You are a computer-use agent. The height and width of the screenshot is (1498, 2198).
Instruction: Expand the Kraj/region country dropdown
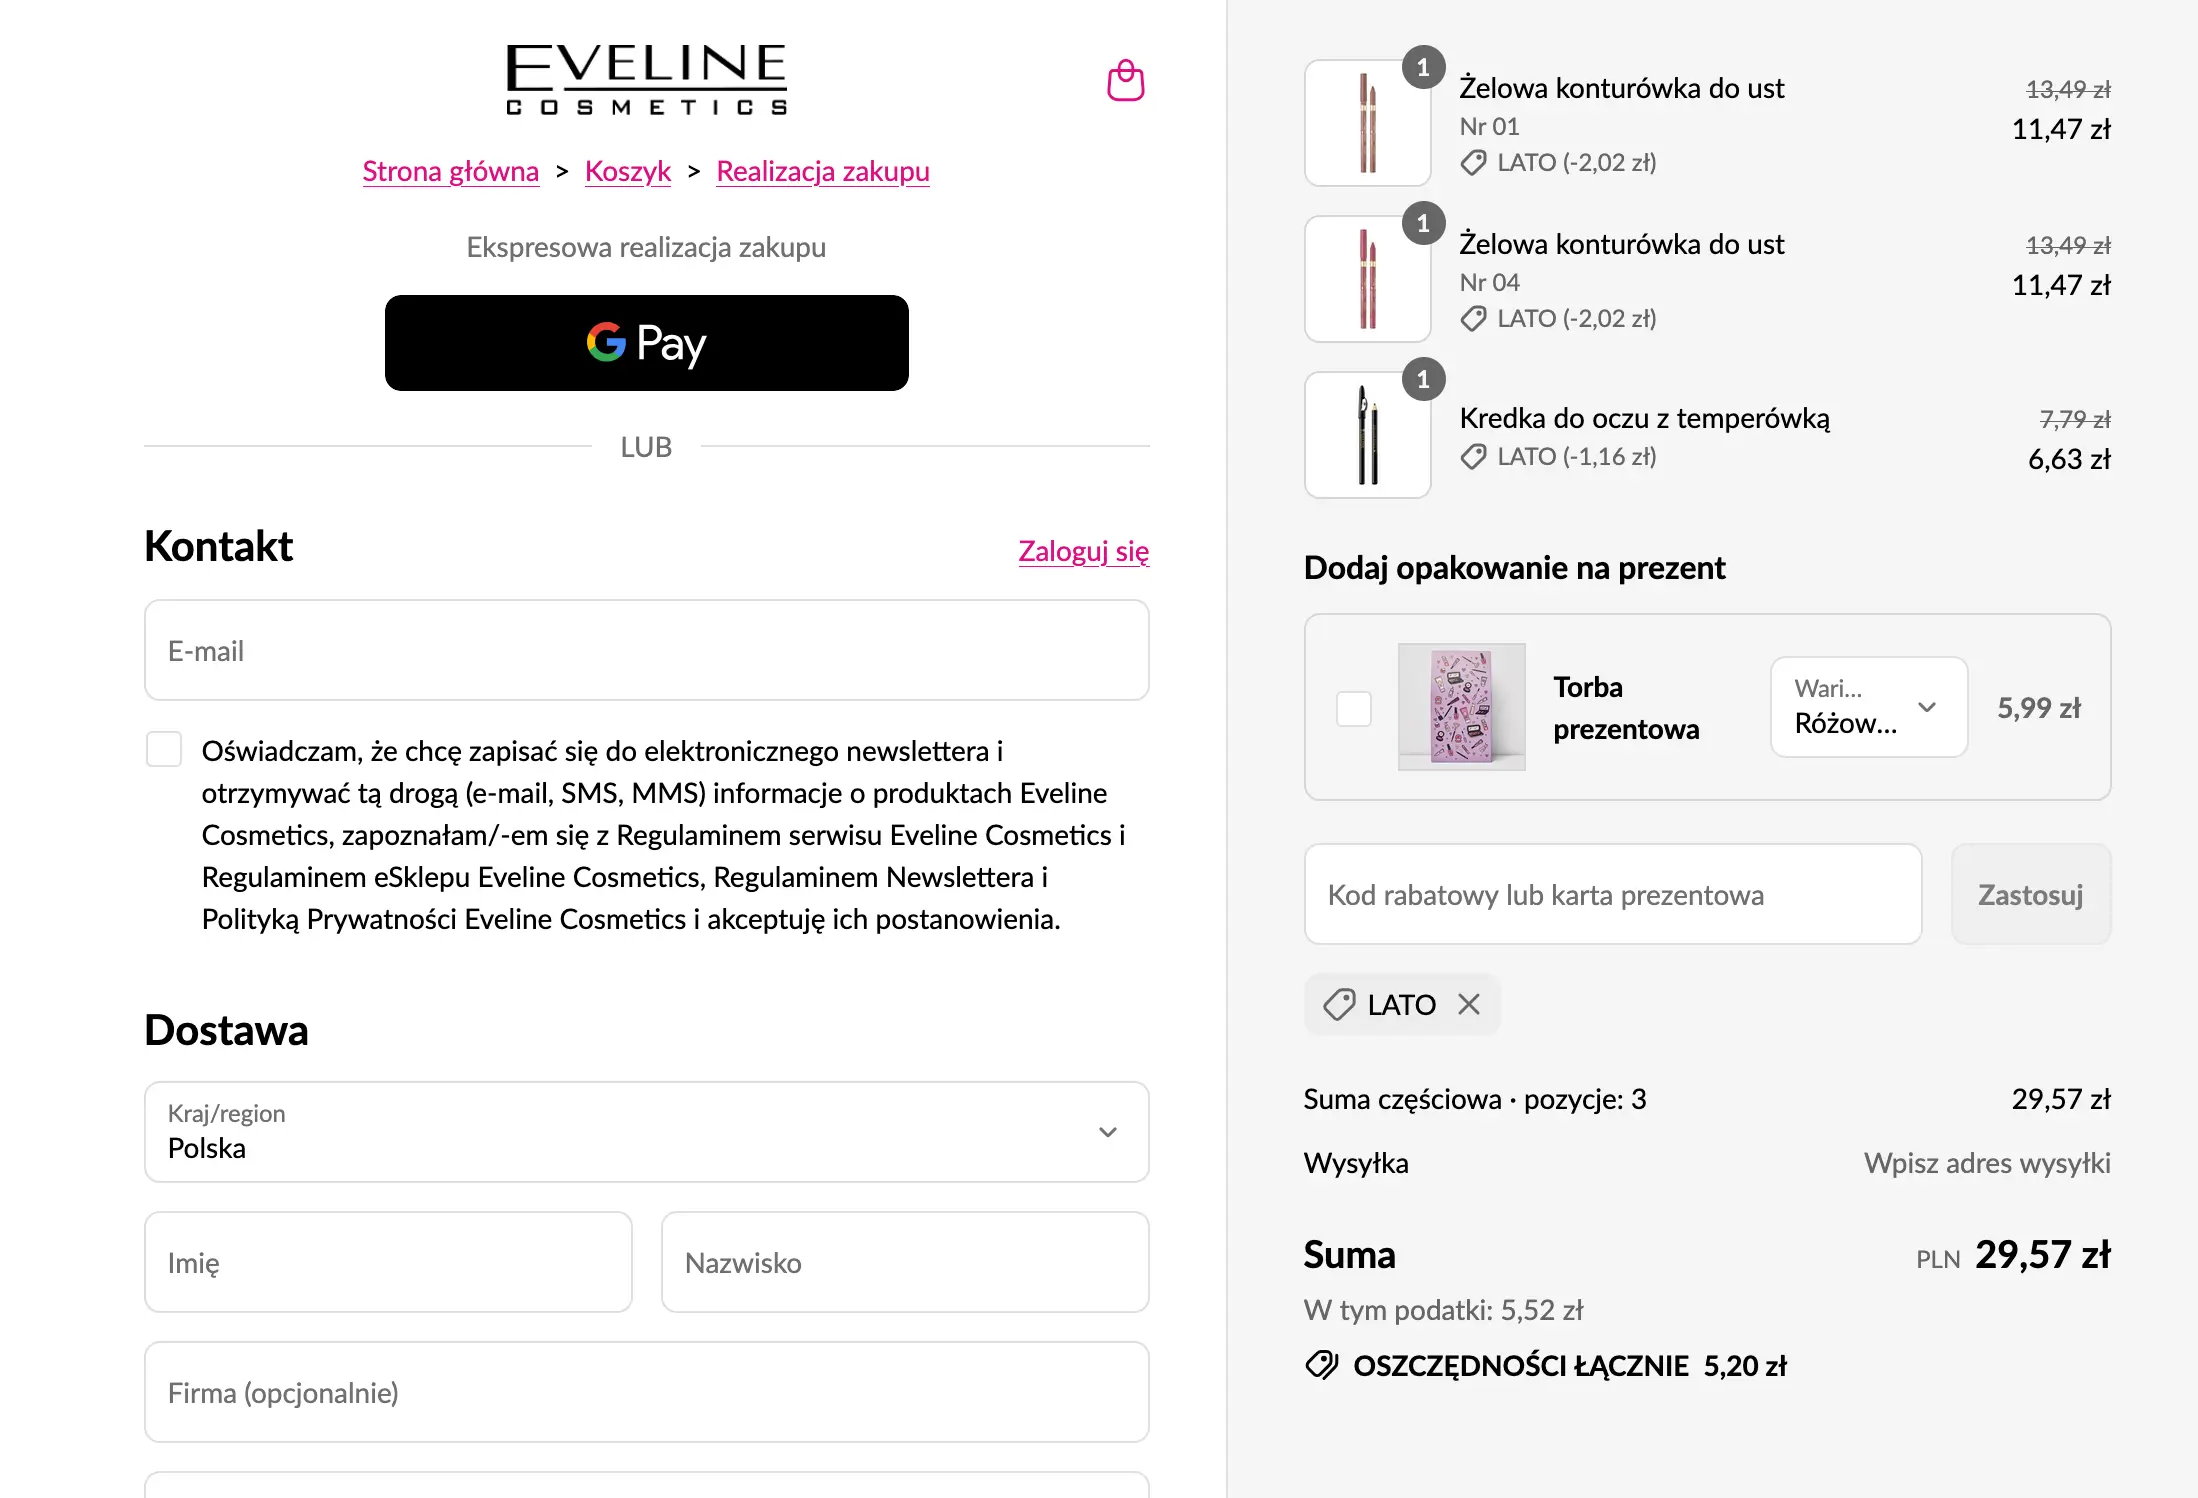(x=646, y=1132)
